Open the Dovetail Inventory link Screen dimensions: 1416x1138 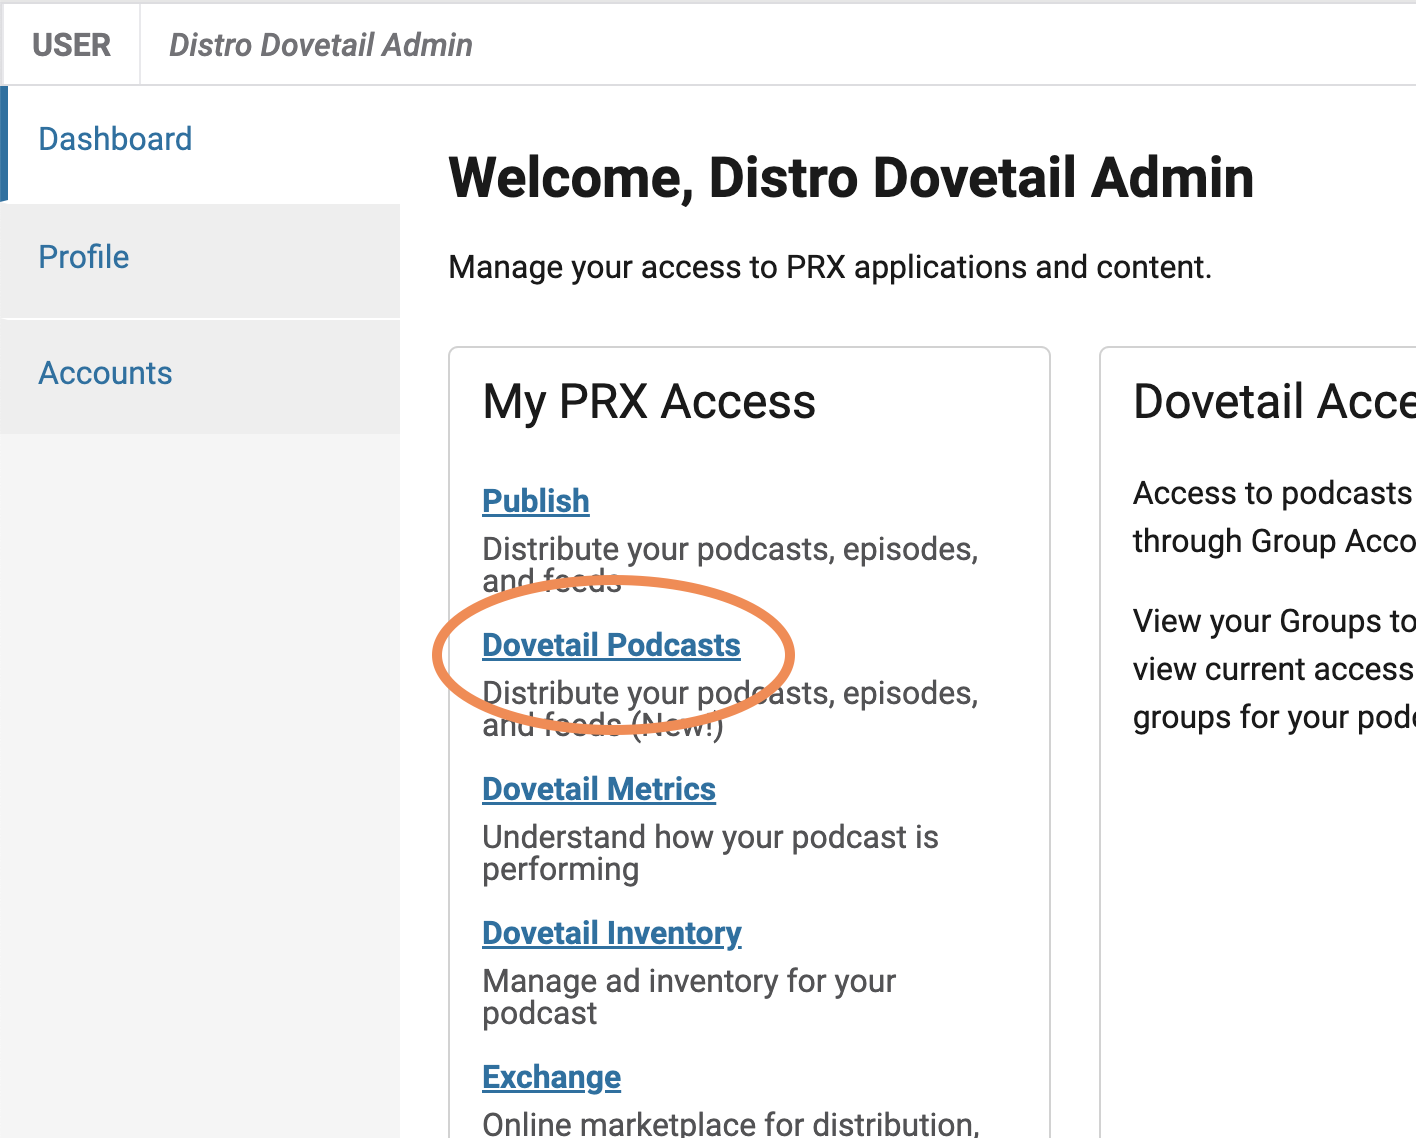click(612, 933)
